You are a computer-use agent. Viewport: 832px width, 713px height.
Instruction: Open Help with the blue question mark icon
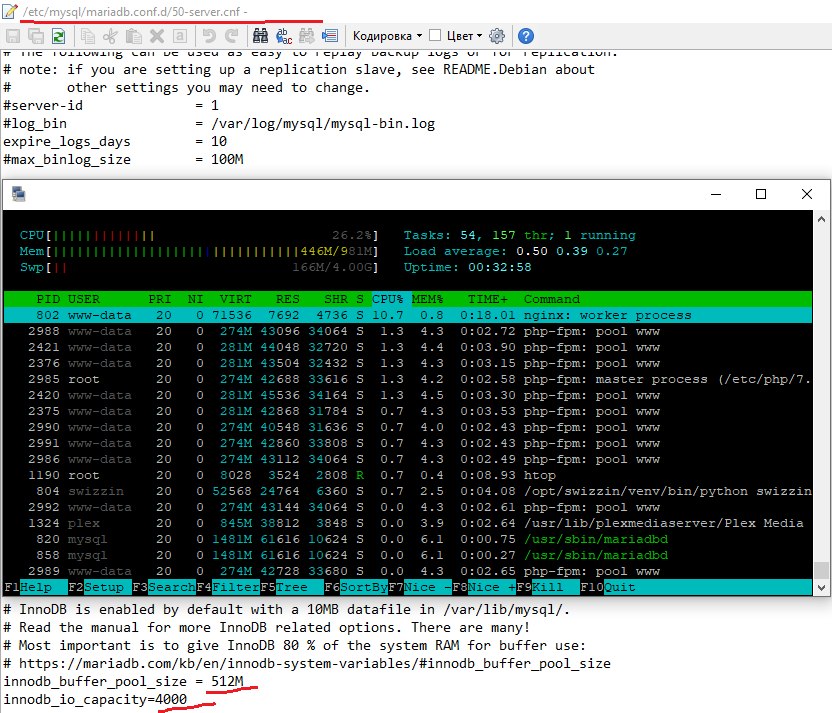[526, 36]
